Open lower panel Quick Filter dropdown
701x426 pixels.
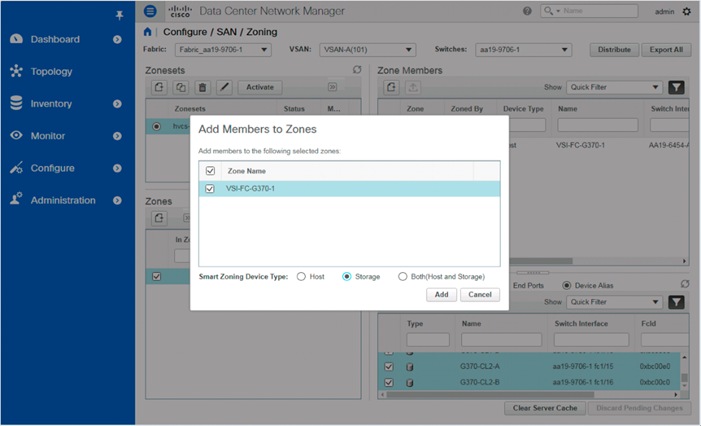click(614, 302)
